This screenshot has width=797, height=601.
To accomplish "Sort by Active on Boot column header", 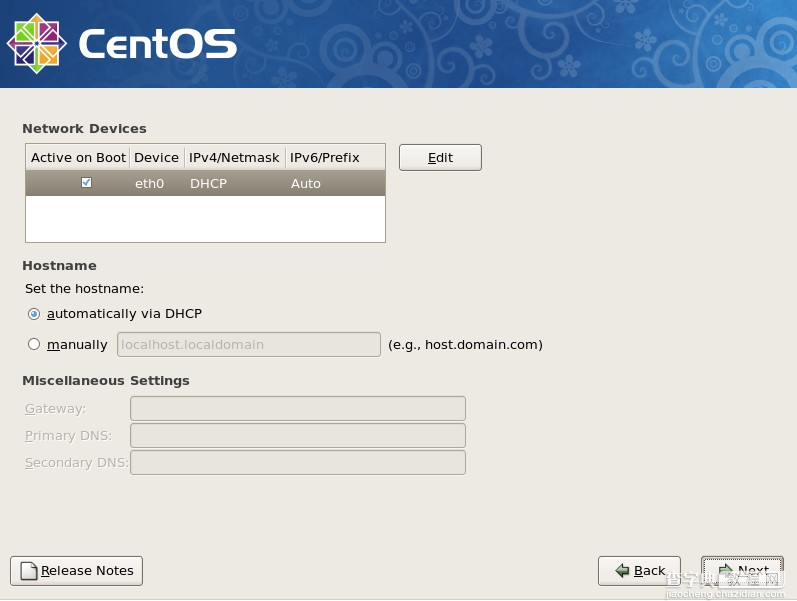I will (78, 158).
